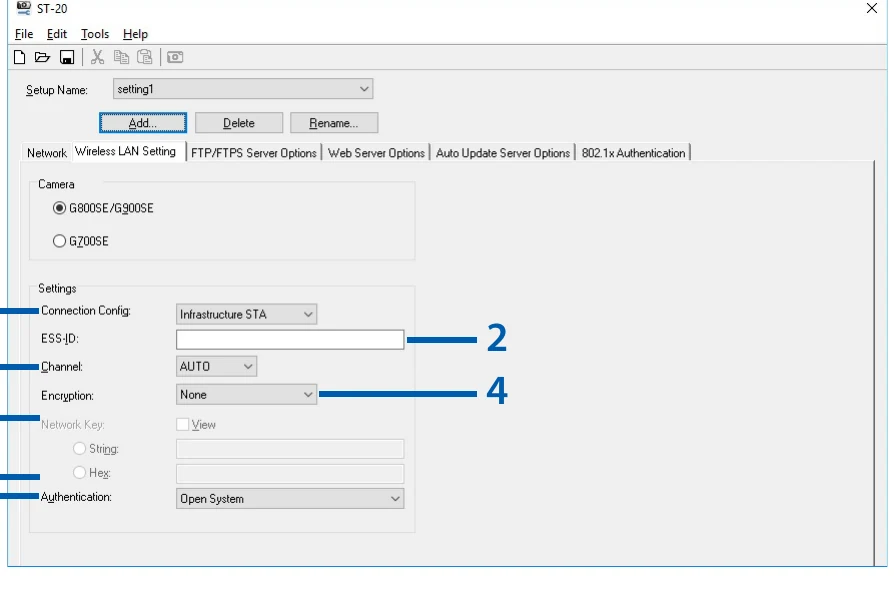
Task: Select the G700SE camera radio button
Action: coord(59,241)
